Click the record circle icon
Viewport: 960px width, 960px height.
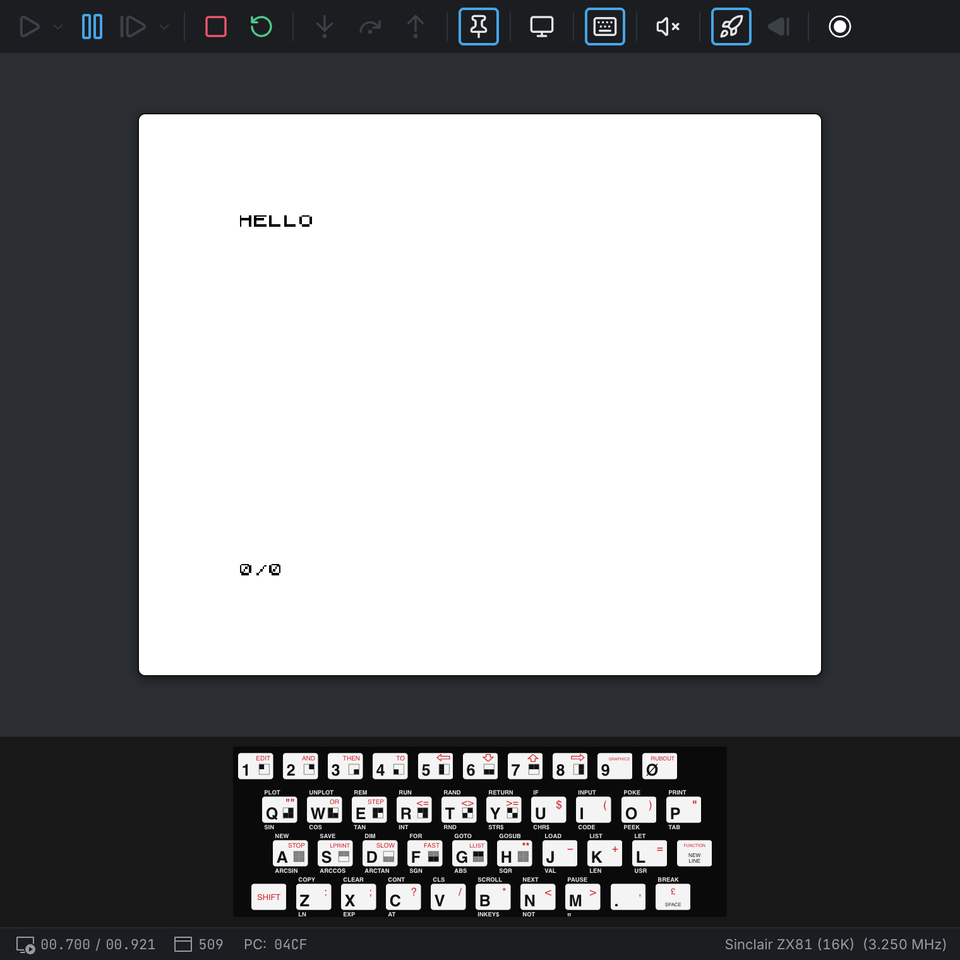(839, 27)
